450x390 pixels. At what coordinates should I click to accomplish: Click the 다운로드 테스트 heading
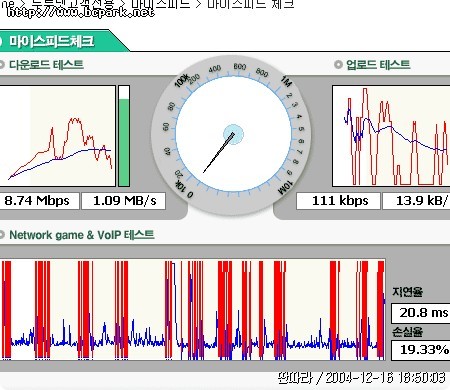(x=46, y=65)
